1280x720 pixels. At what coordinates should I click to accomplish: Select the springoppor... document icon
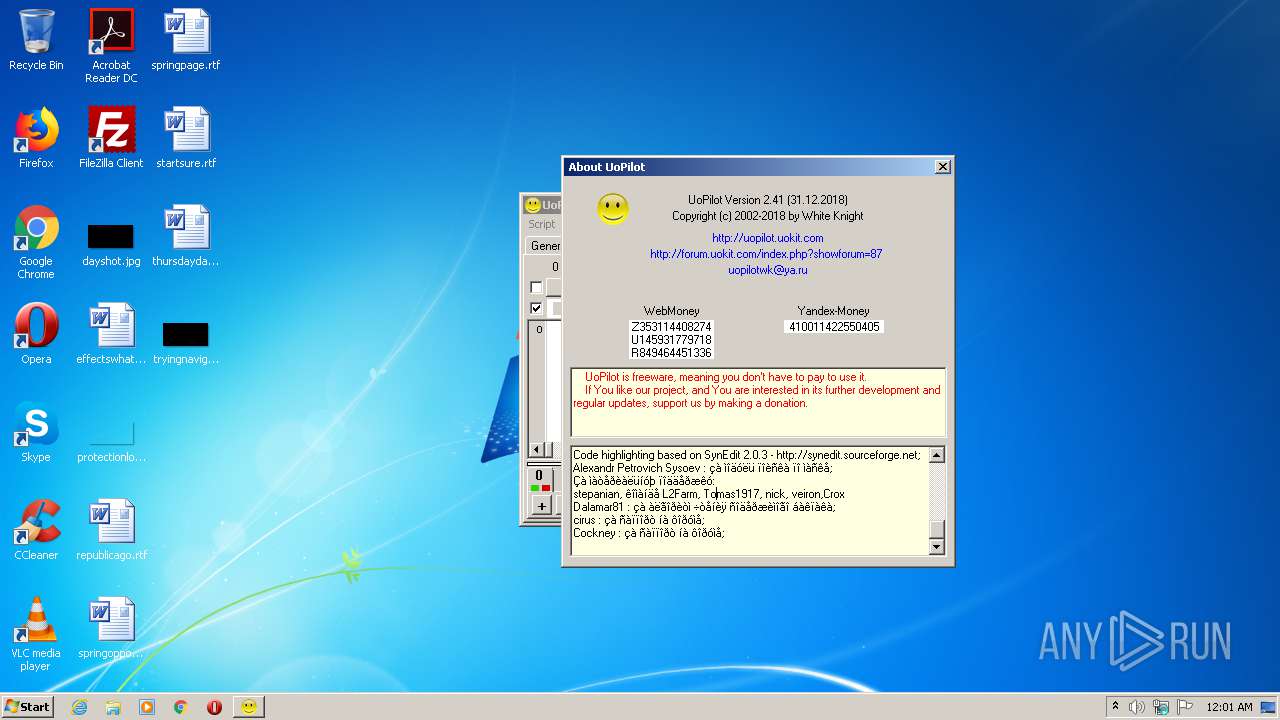[x=111, y=628]
